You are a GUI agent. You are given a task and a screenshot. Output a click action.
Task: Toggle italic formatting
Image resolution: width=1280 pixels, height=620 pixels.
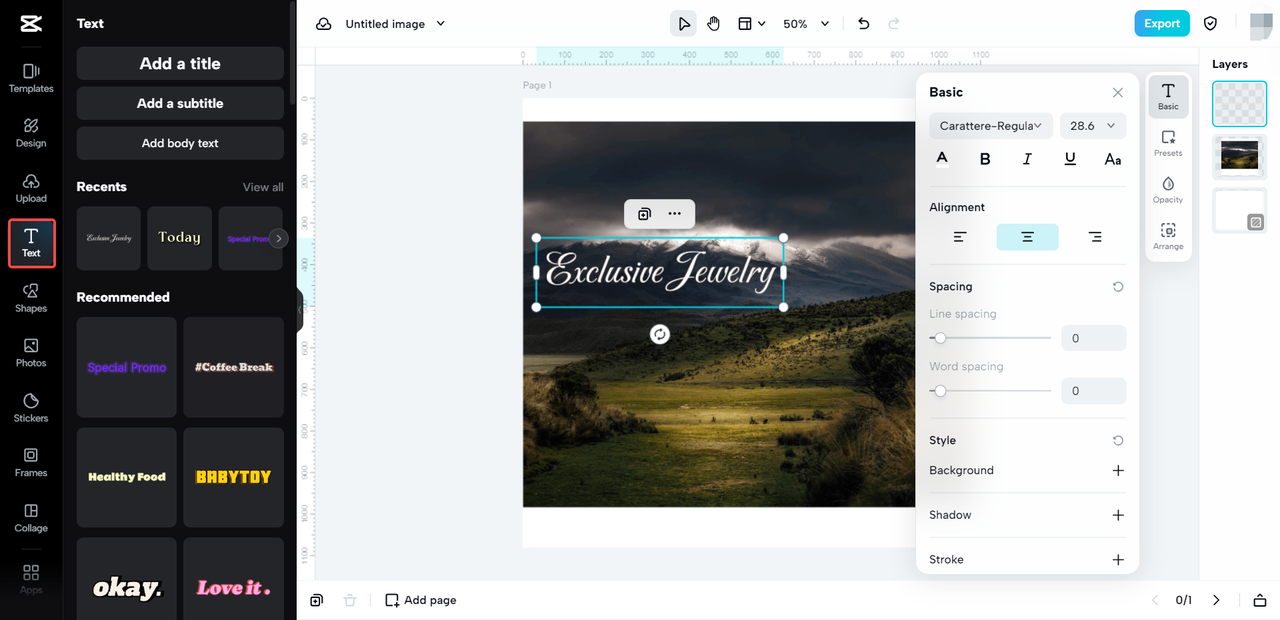click(x=1027, y=158)
